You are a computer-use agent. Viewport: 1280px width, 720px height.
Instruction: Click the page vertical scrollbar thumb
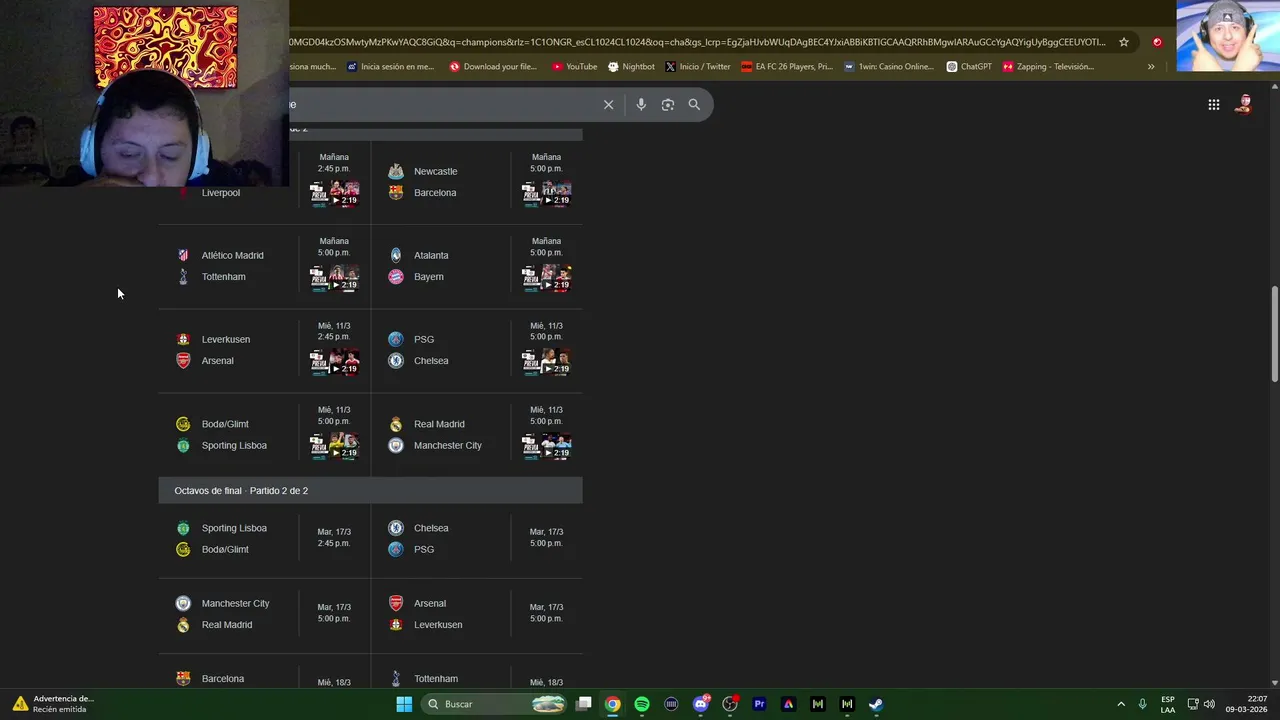point(1275,333)
